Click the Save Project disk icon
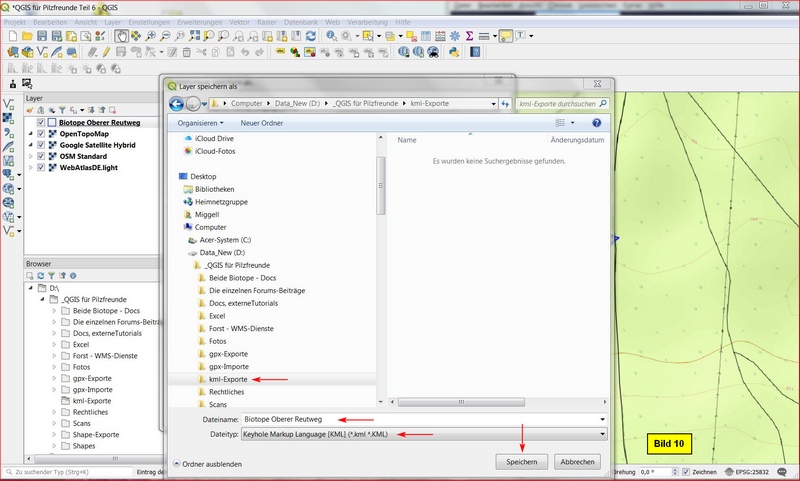800x481 pixels. coord(42,36)
